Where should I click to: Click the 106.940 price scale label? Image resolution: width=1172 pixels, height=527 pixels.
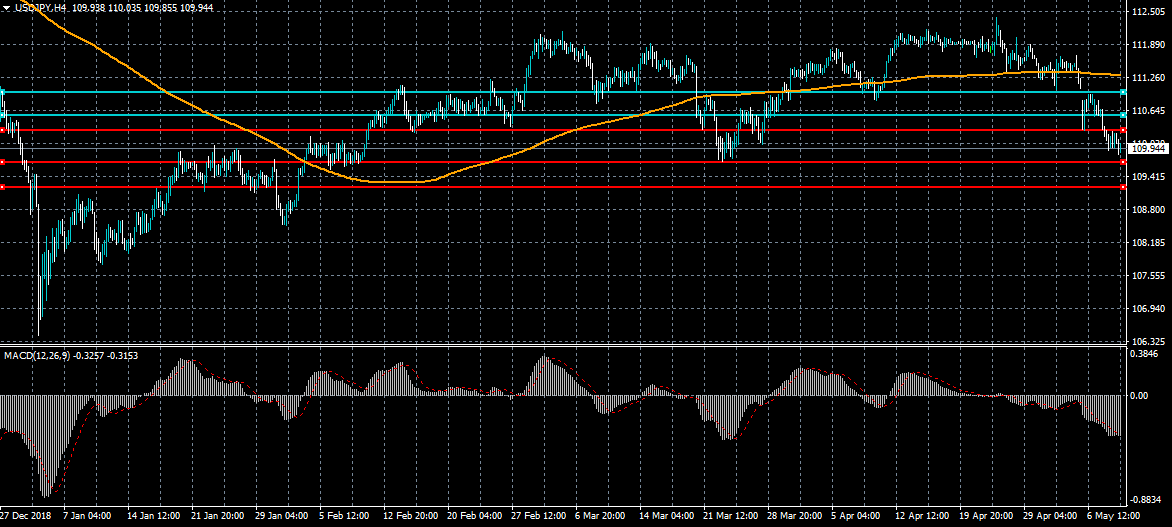(x=1150, y=308)
